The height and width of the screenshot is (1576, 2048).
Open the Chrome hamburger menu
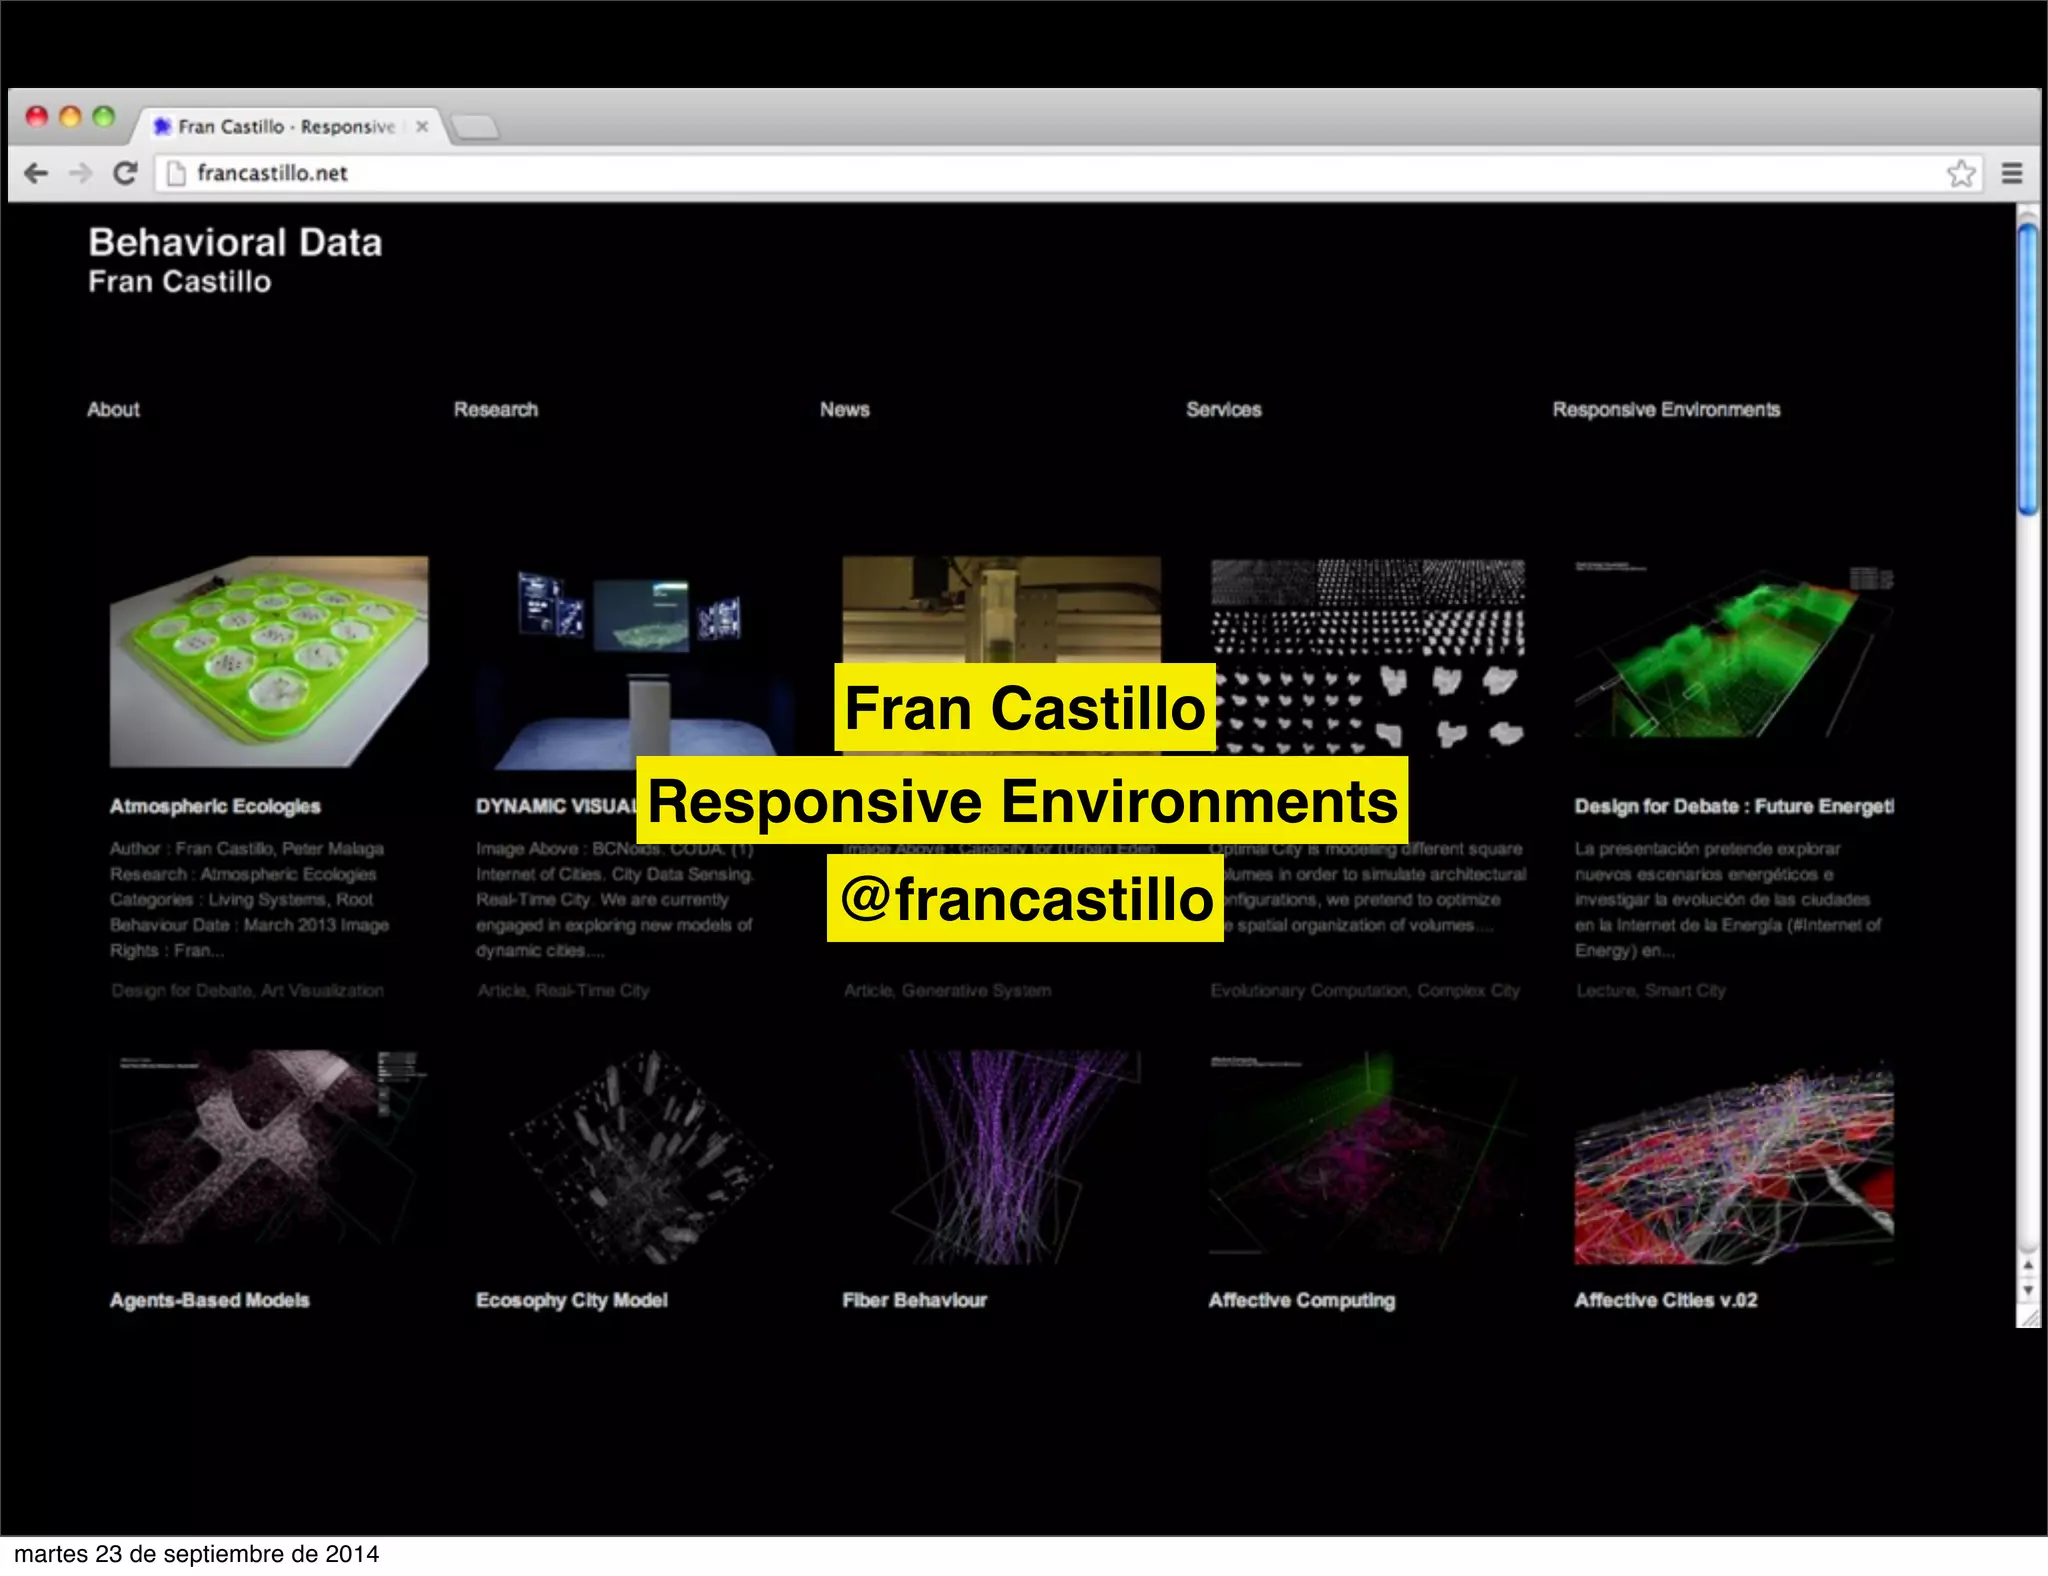click(x=2012, y=173)
